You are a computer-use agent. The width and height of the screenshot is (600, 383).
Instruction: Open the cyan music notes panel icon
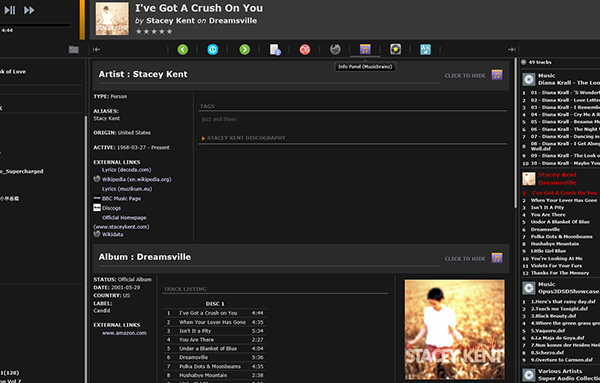point(426,49)
